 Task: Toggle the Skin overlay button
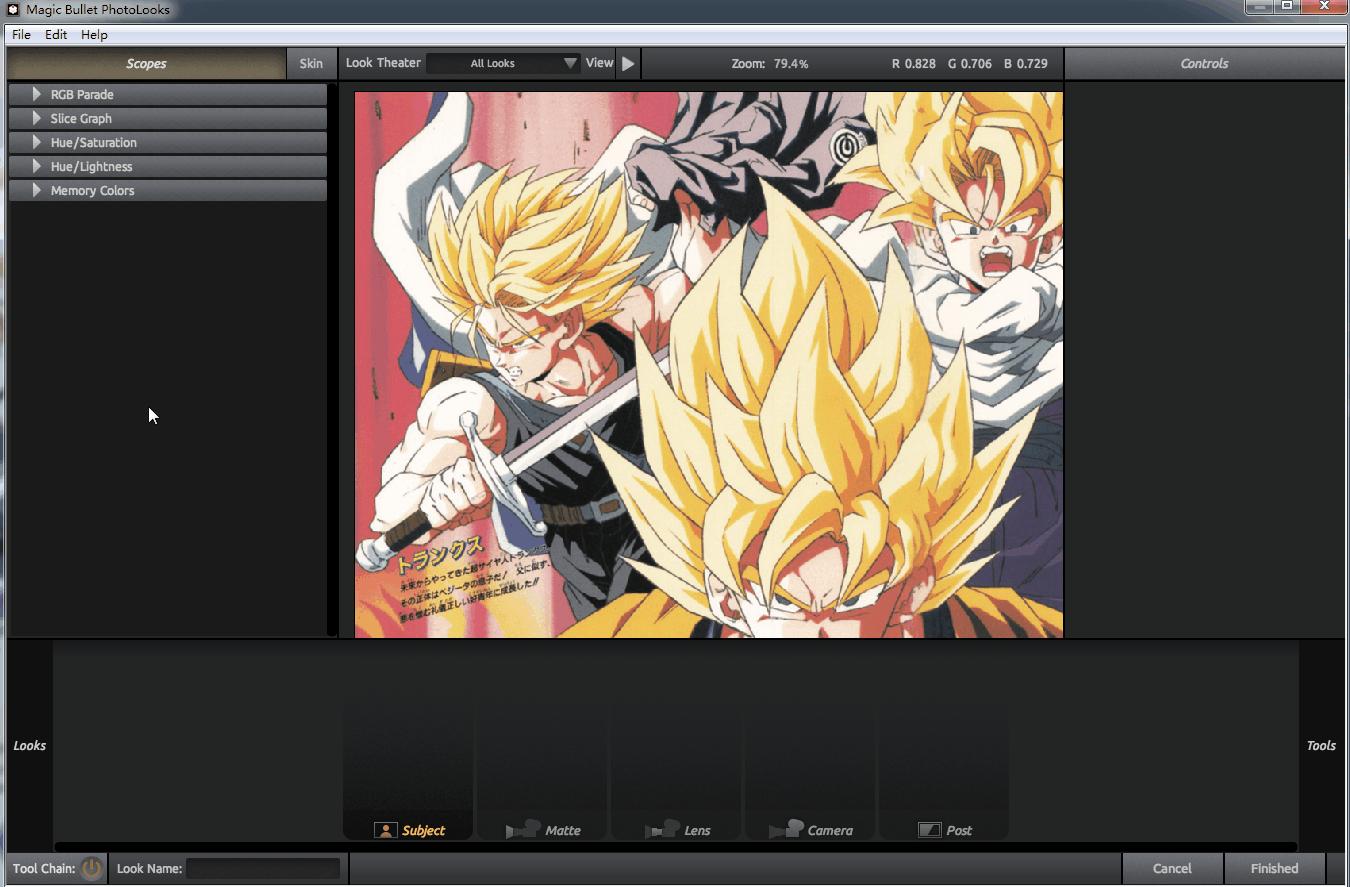pos(311,63)
